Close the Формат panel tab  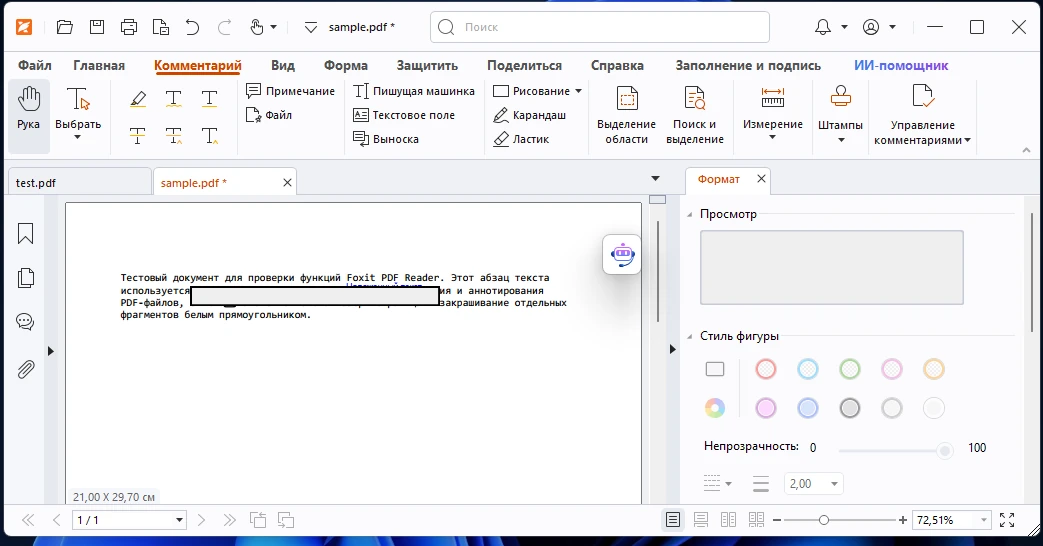point(762,179)
